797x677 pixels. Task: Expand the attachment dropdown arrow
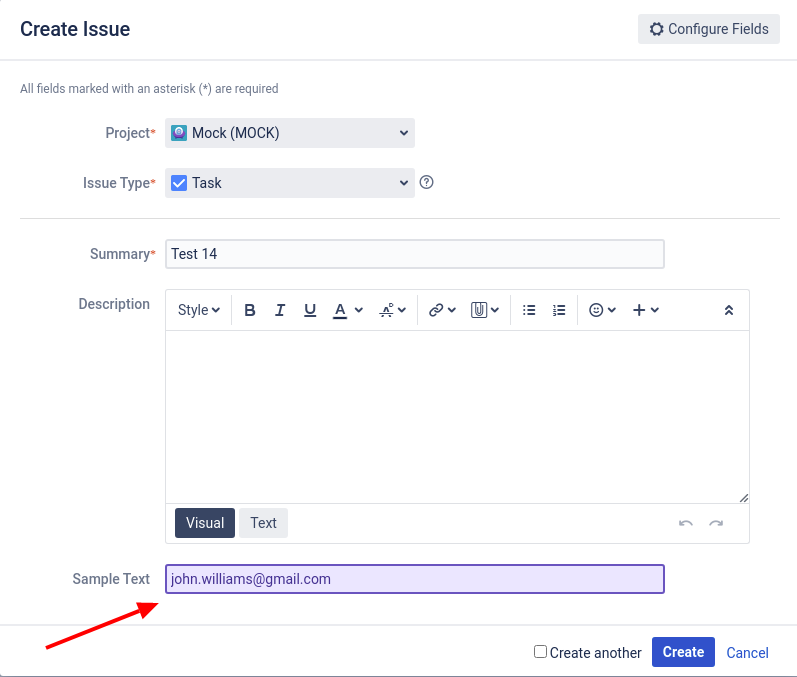point(495,310)
